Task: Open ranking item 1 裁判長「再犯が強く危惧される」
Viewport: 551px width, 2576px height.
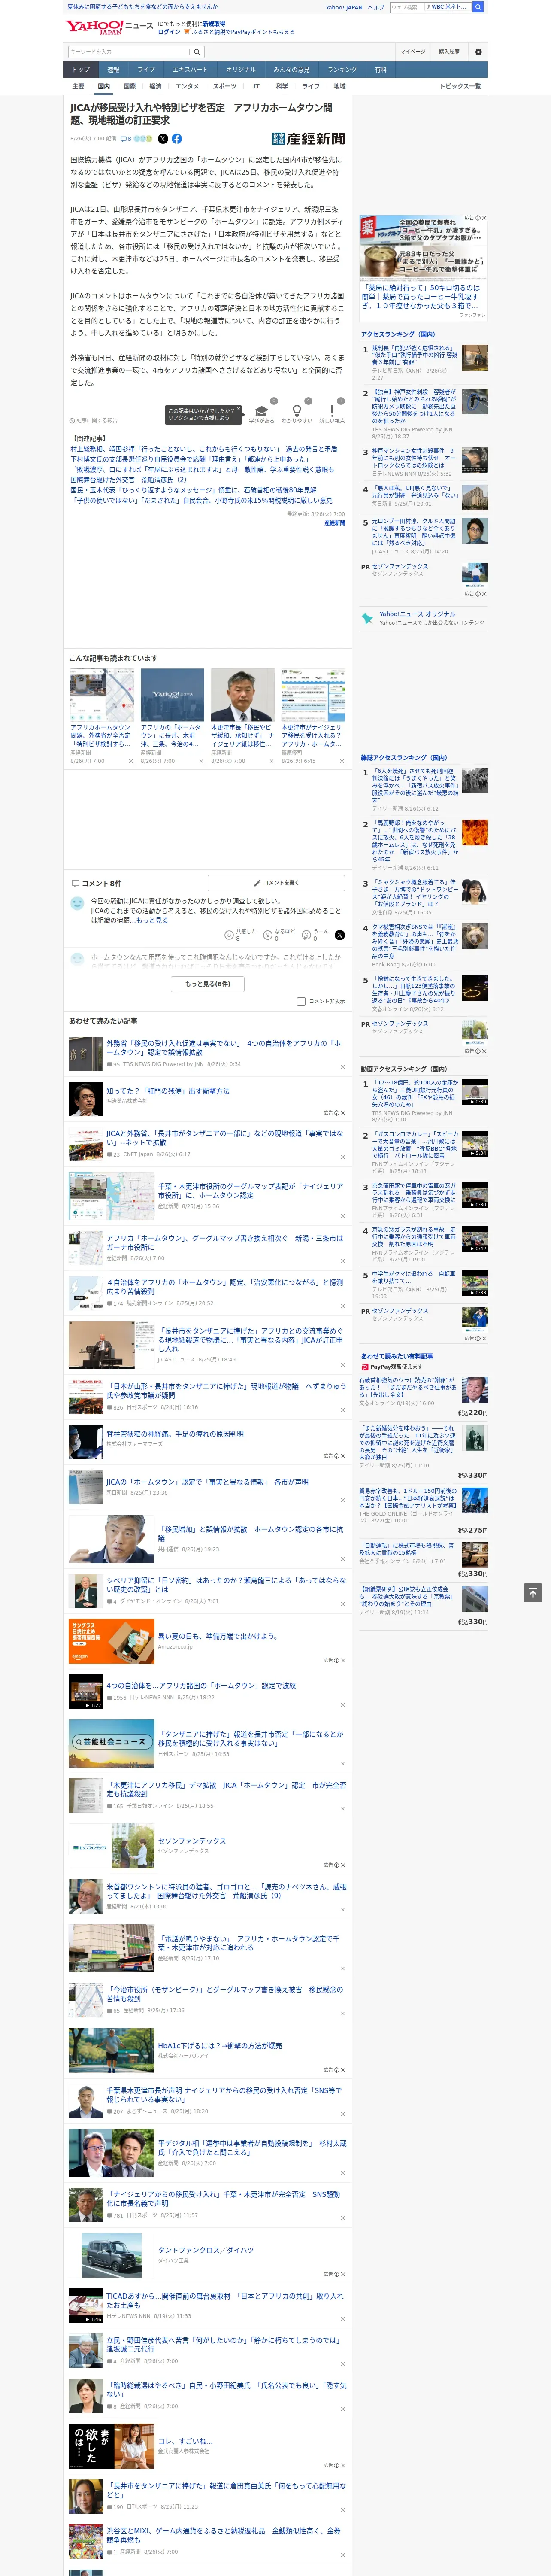Action: [415, 354]
